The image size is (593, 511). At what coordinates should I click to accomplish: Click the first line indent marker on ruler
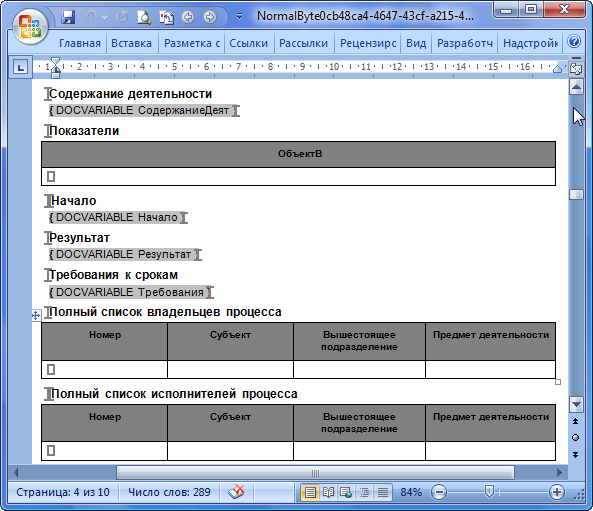[x=56, y=62]
